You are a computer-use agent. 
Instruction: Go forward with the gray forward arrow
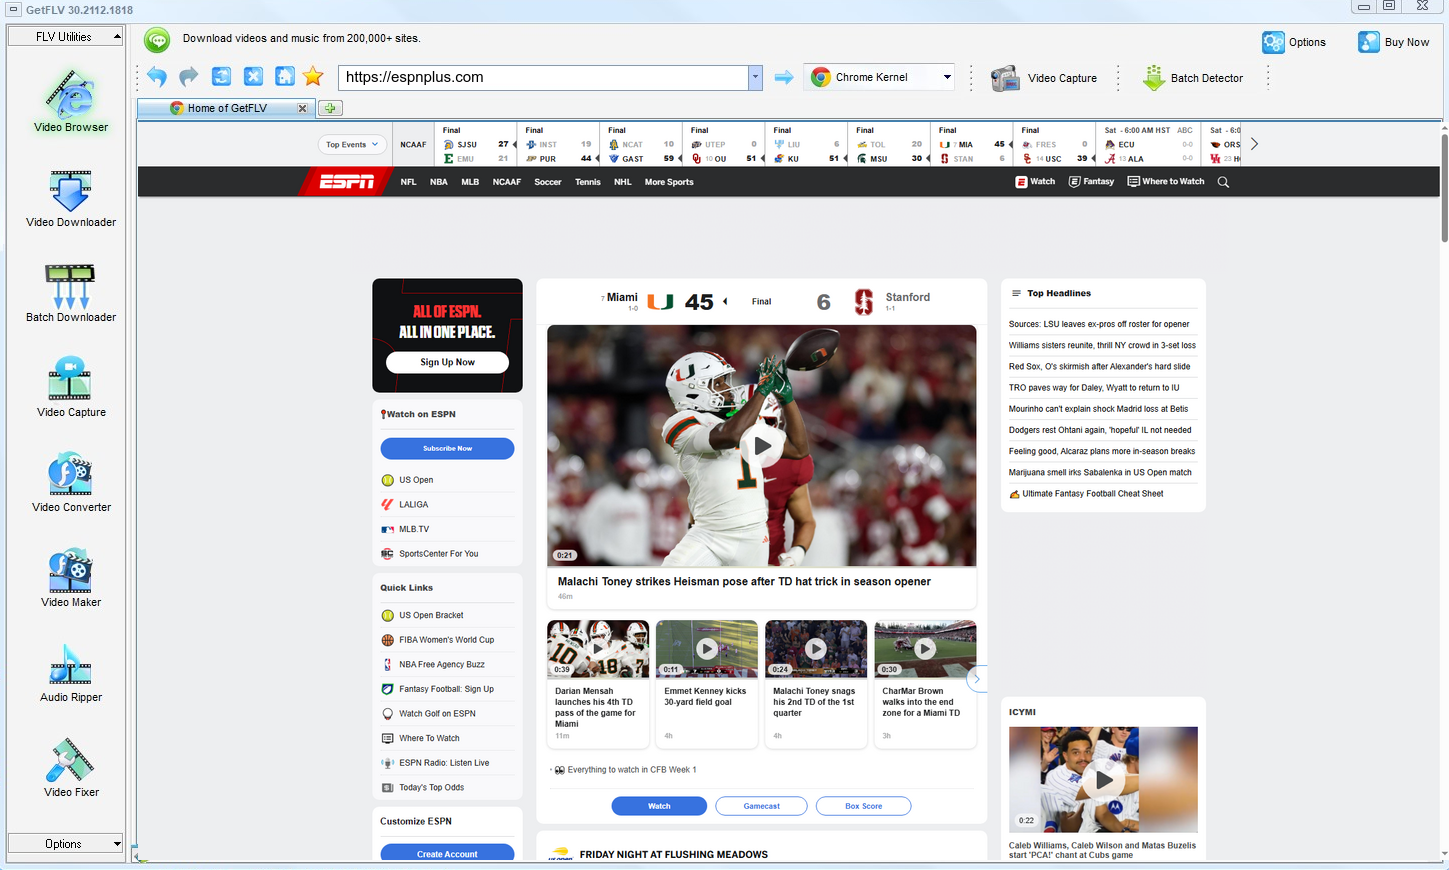click(x=189, y=77)
